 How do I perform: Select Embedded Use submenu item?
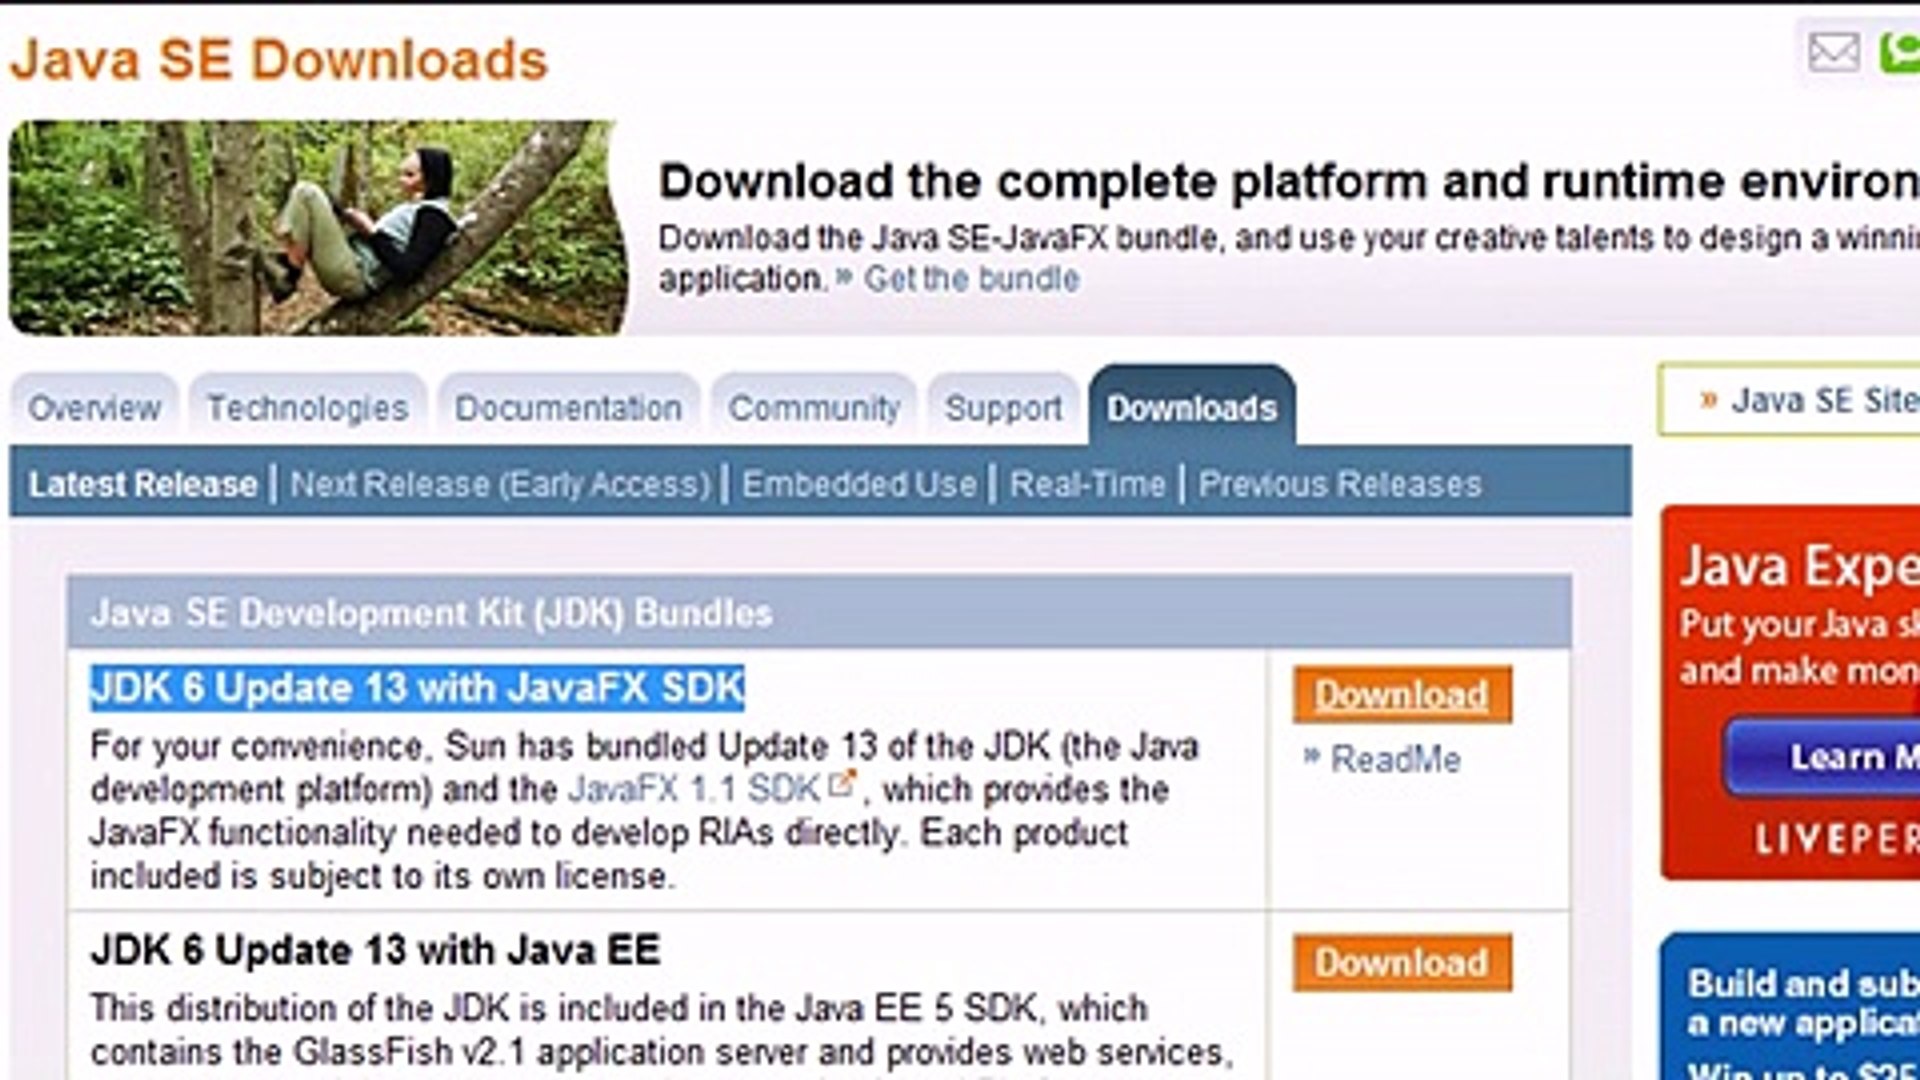pyautogui.click(x=859, y=484)
